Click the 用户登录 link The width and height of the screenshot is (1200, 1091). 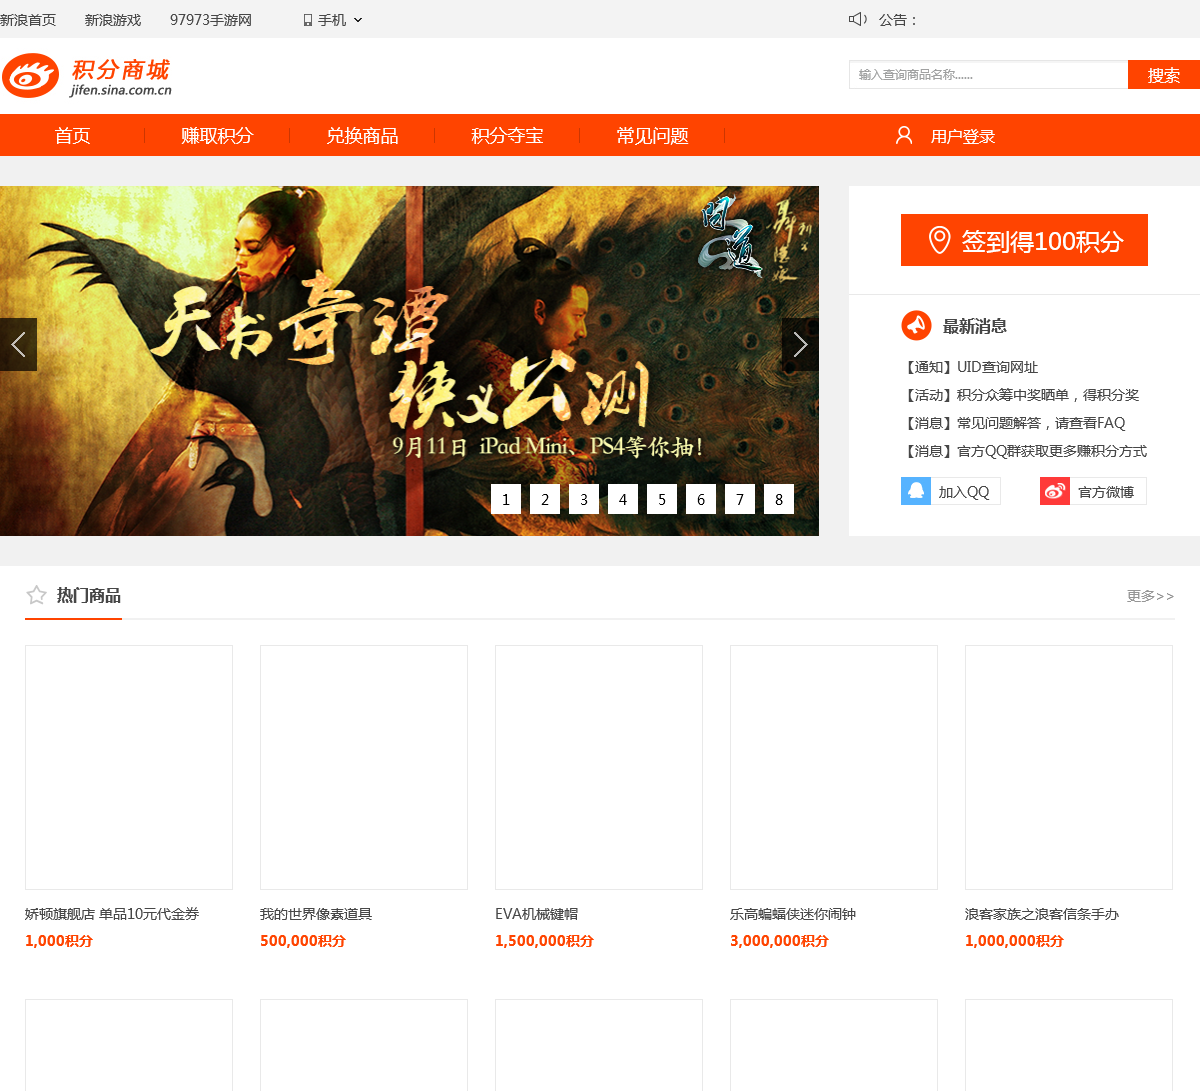963,136
